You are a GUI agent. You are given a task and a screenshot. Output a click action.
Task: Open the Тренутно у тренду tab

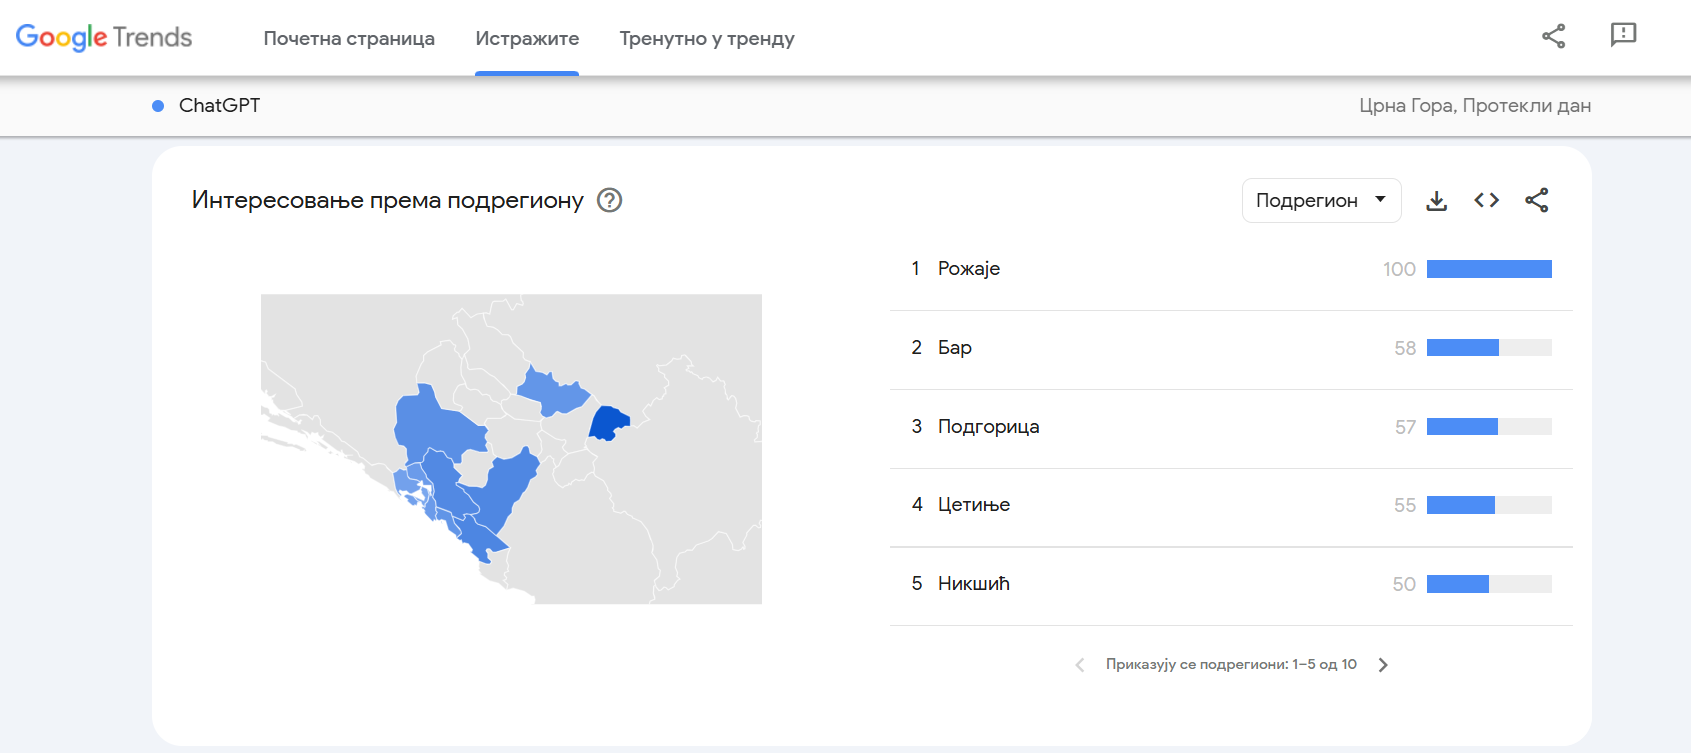[x=707, y=38]
